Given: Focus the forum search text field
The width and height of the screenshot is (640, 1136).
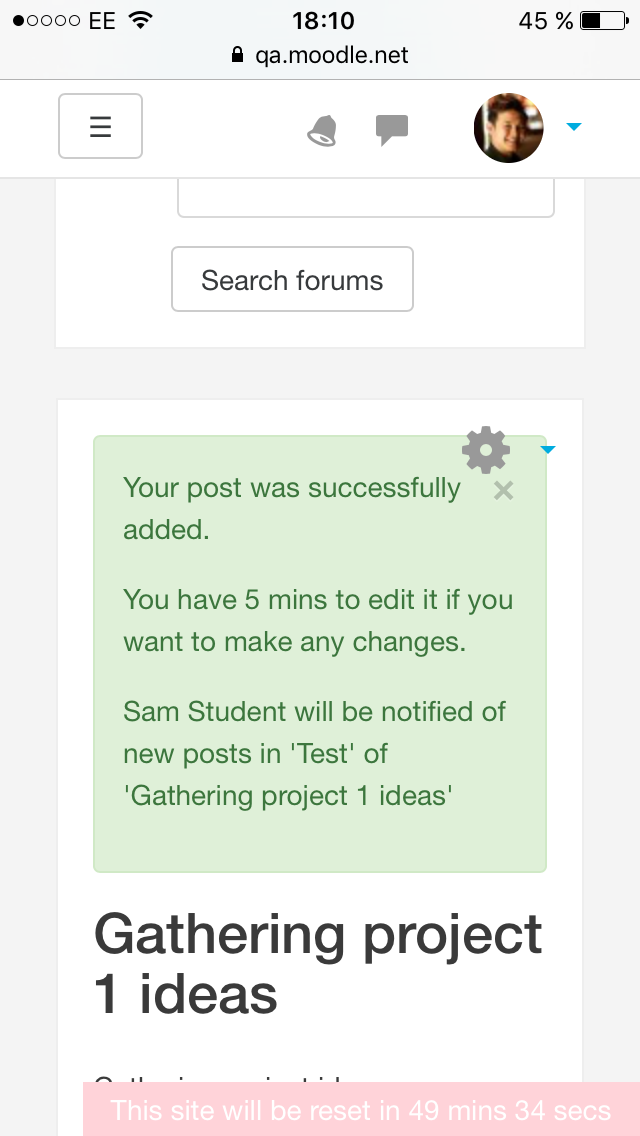Looking at the screenshot, I should click(x=366, y=197).
